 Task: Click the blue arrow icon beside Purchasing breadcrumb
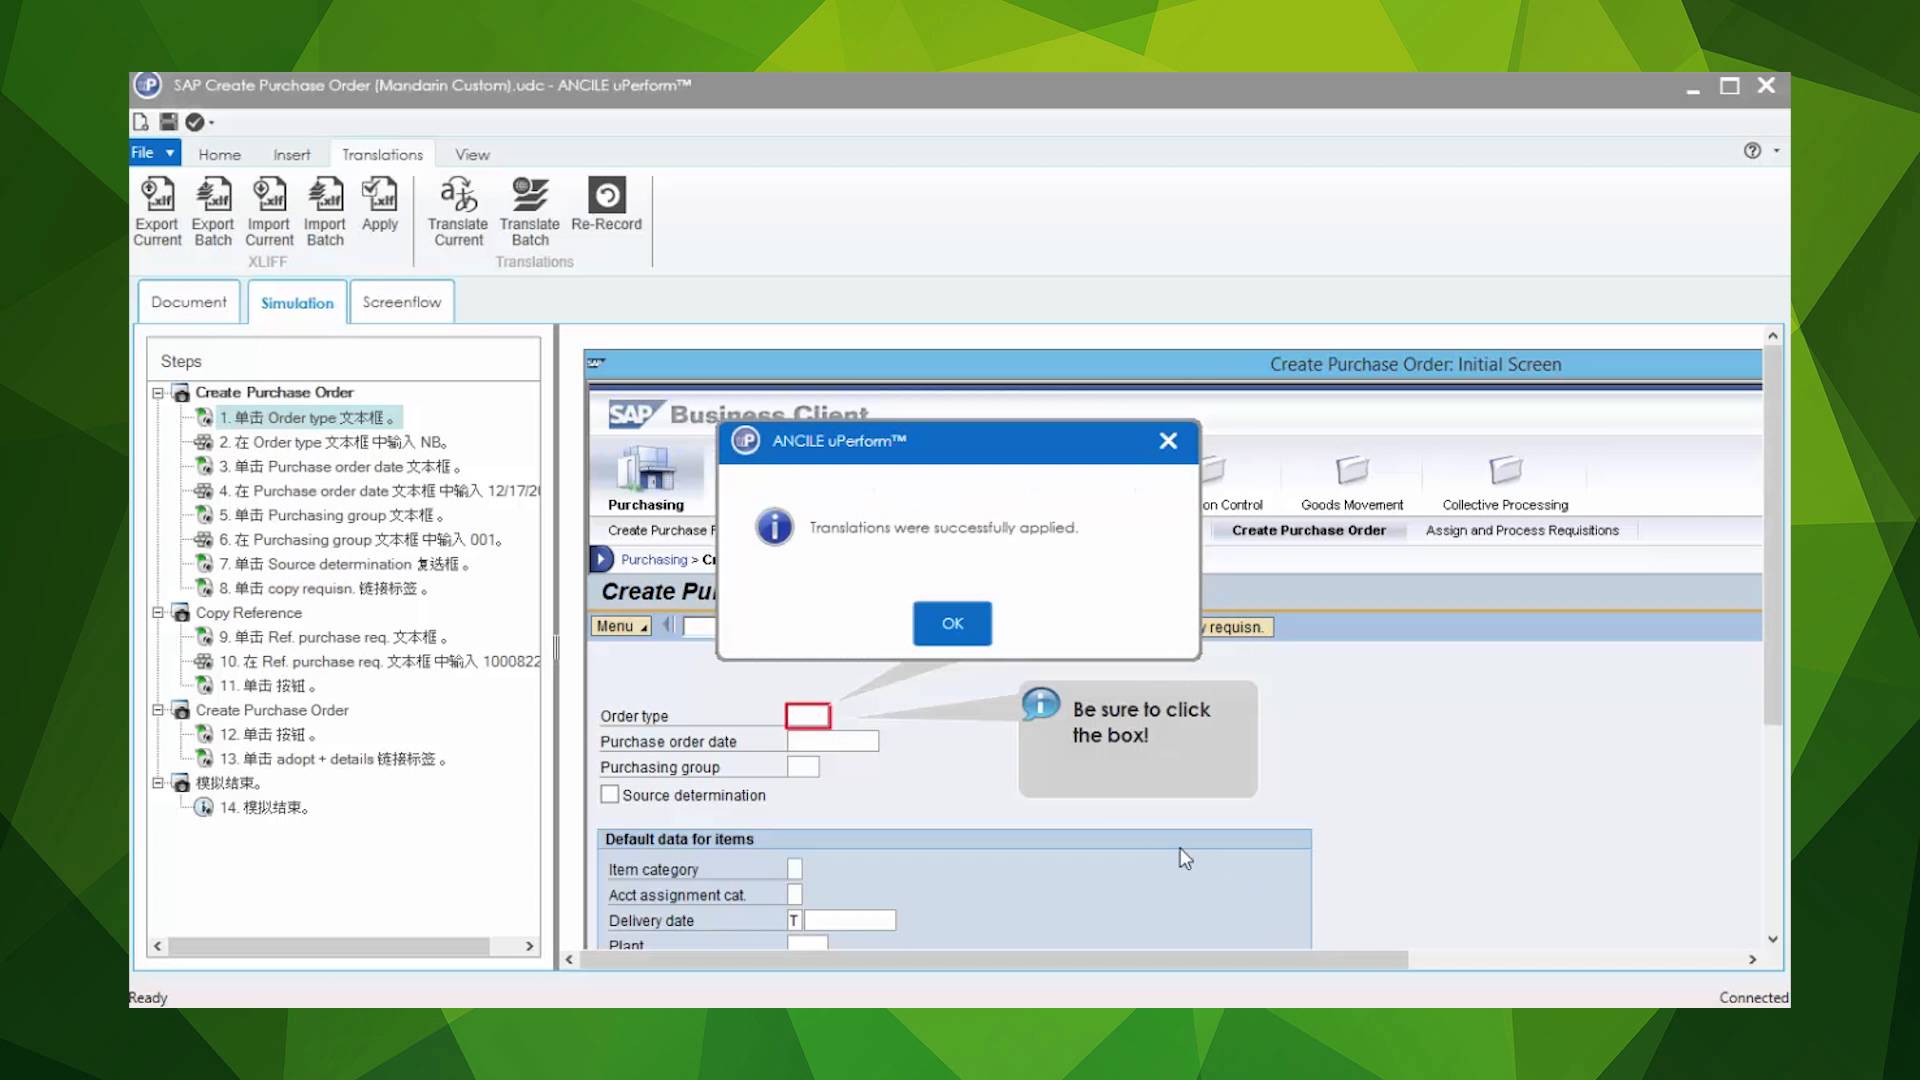[x=601, y=559]
